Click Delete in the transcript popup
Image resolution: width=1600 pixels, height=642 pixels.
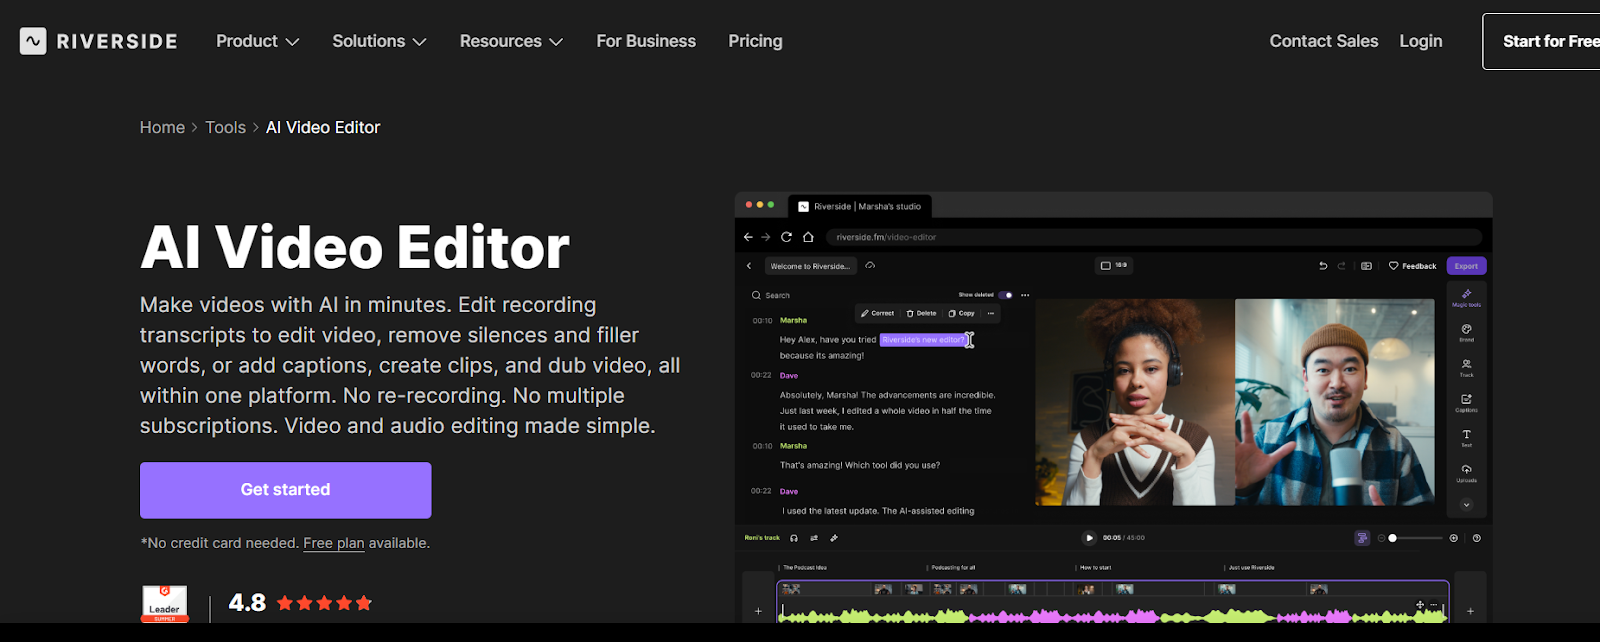tap(921, 313)
